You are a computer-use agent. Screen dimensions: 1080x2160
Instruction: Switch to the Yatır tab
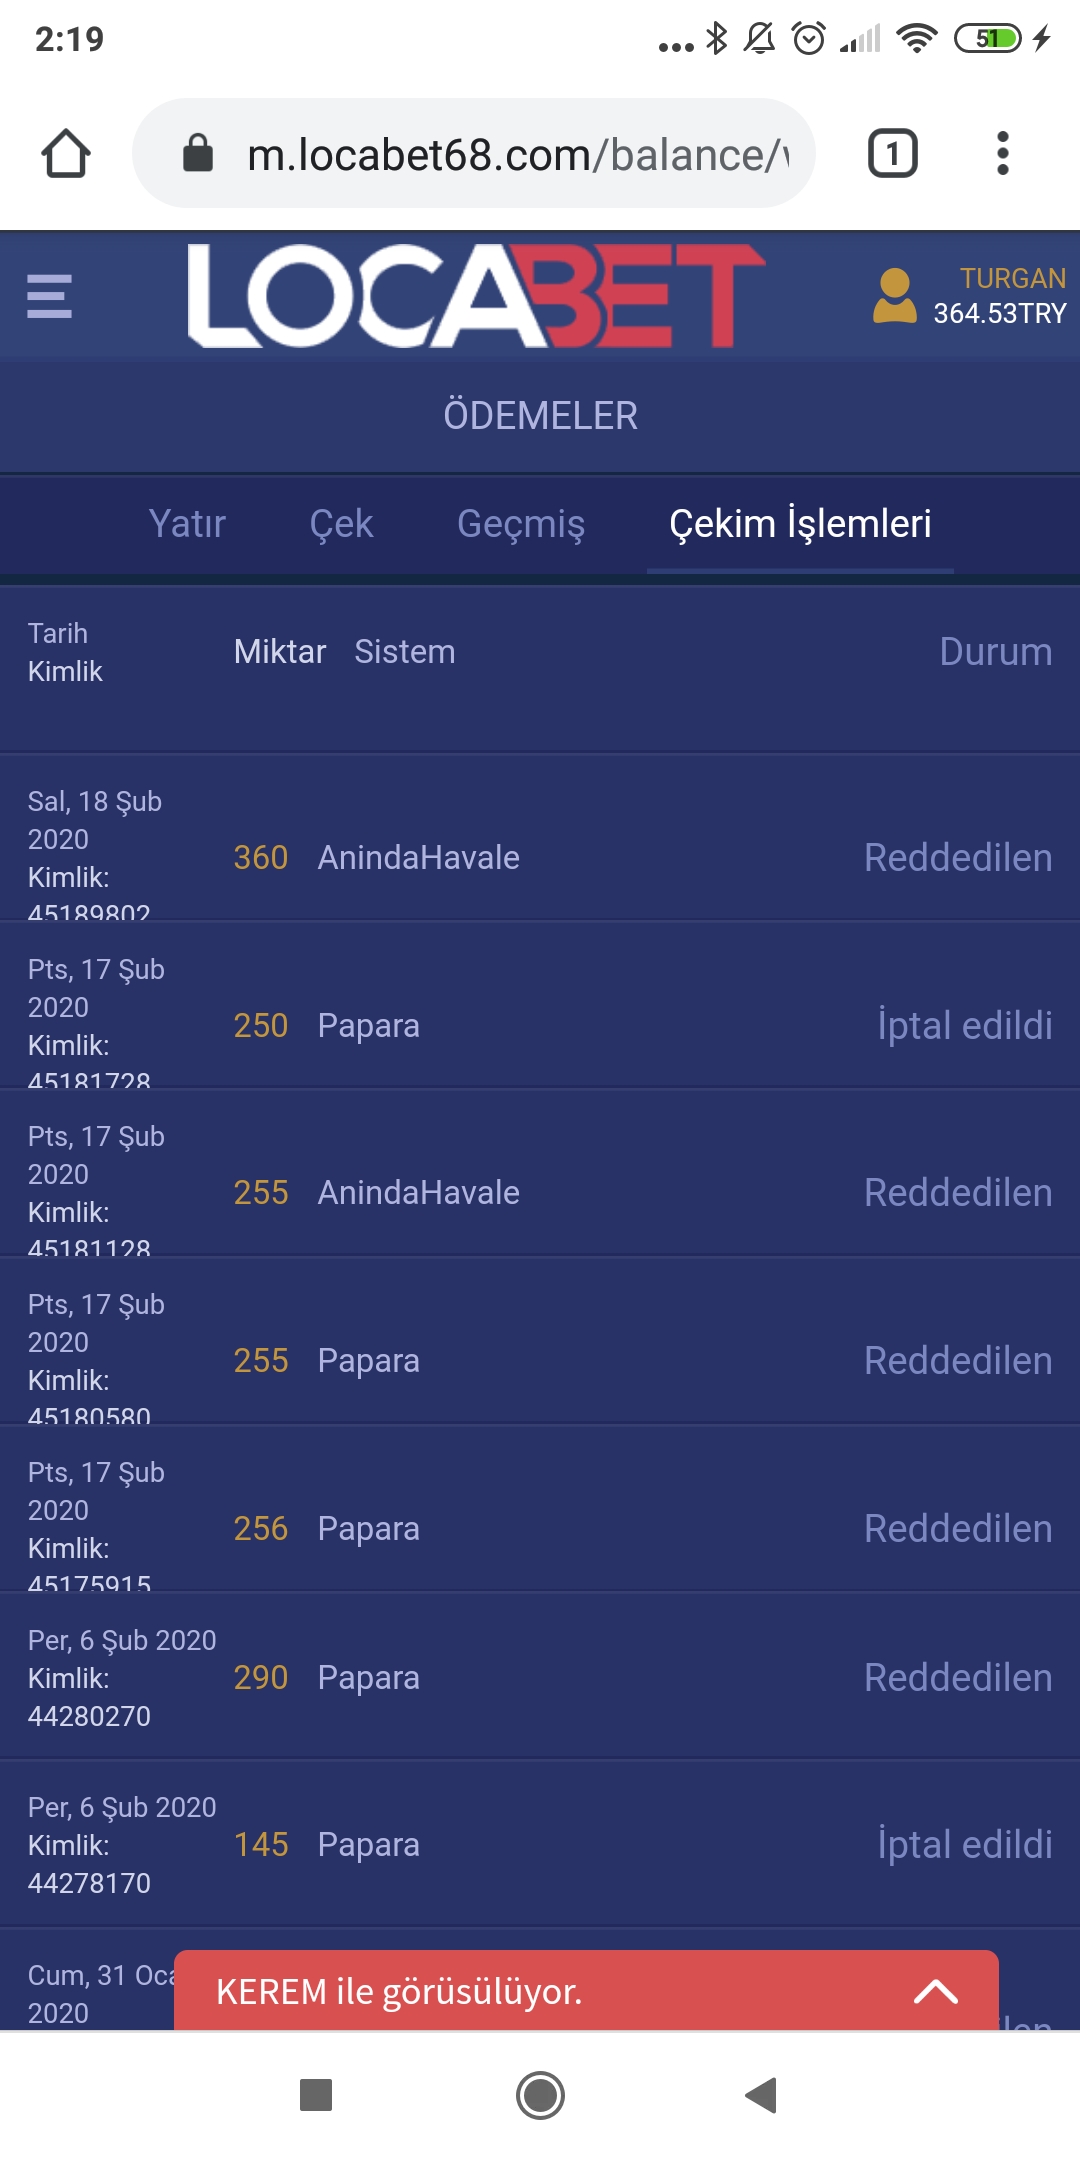[x=187, y=524]
